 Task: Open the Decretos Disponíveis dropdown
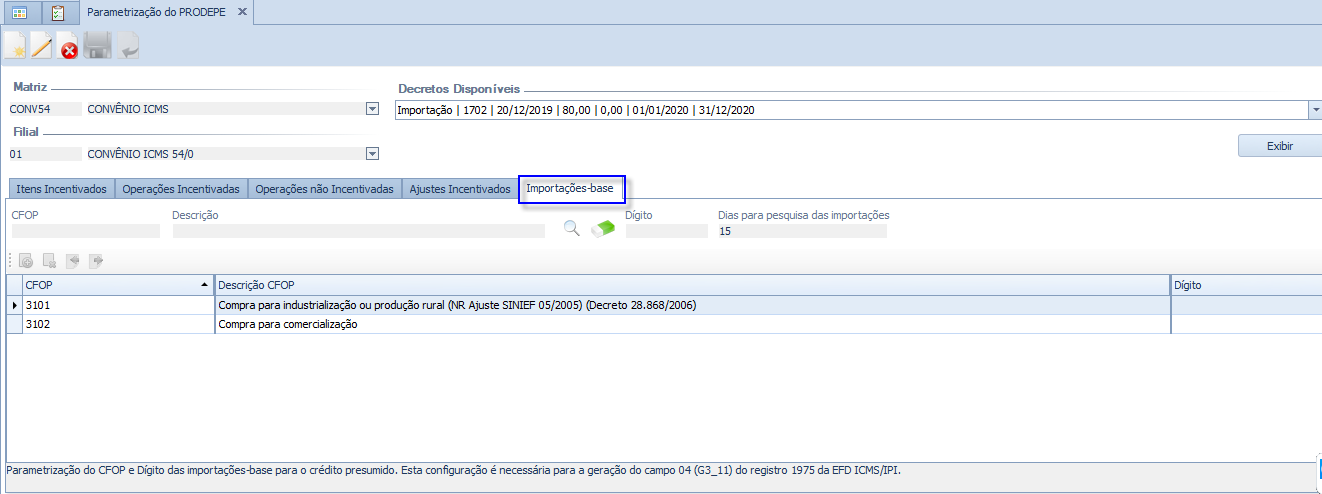pos(1314,110)
